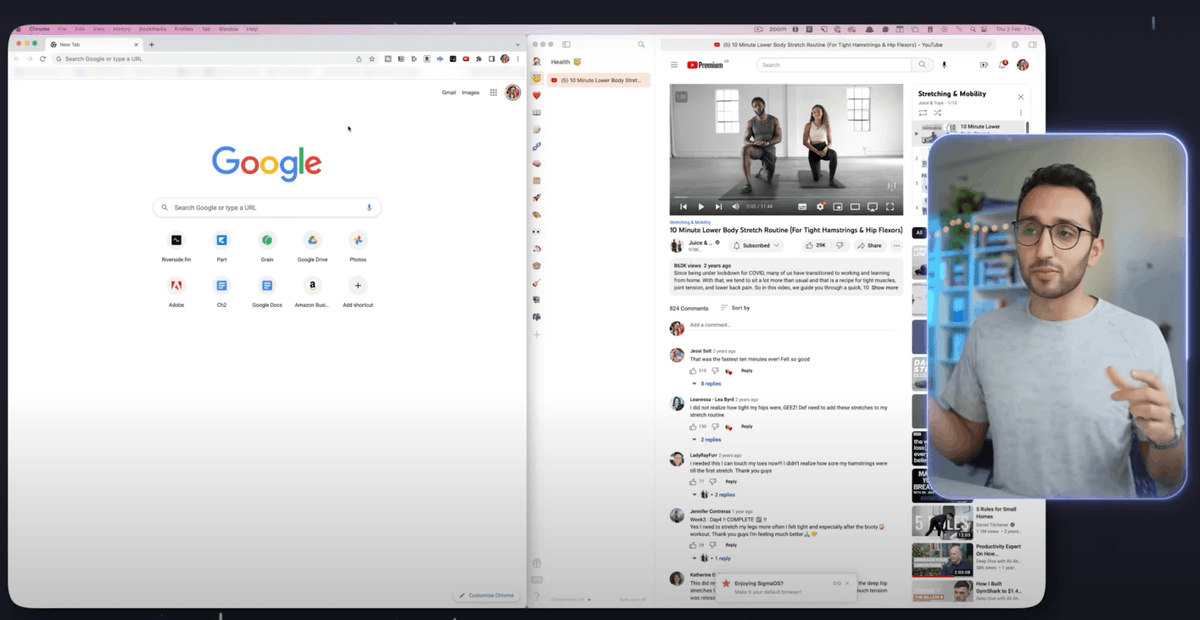Open Chrome's share page icon in the address bar

point(359,59)
